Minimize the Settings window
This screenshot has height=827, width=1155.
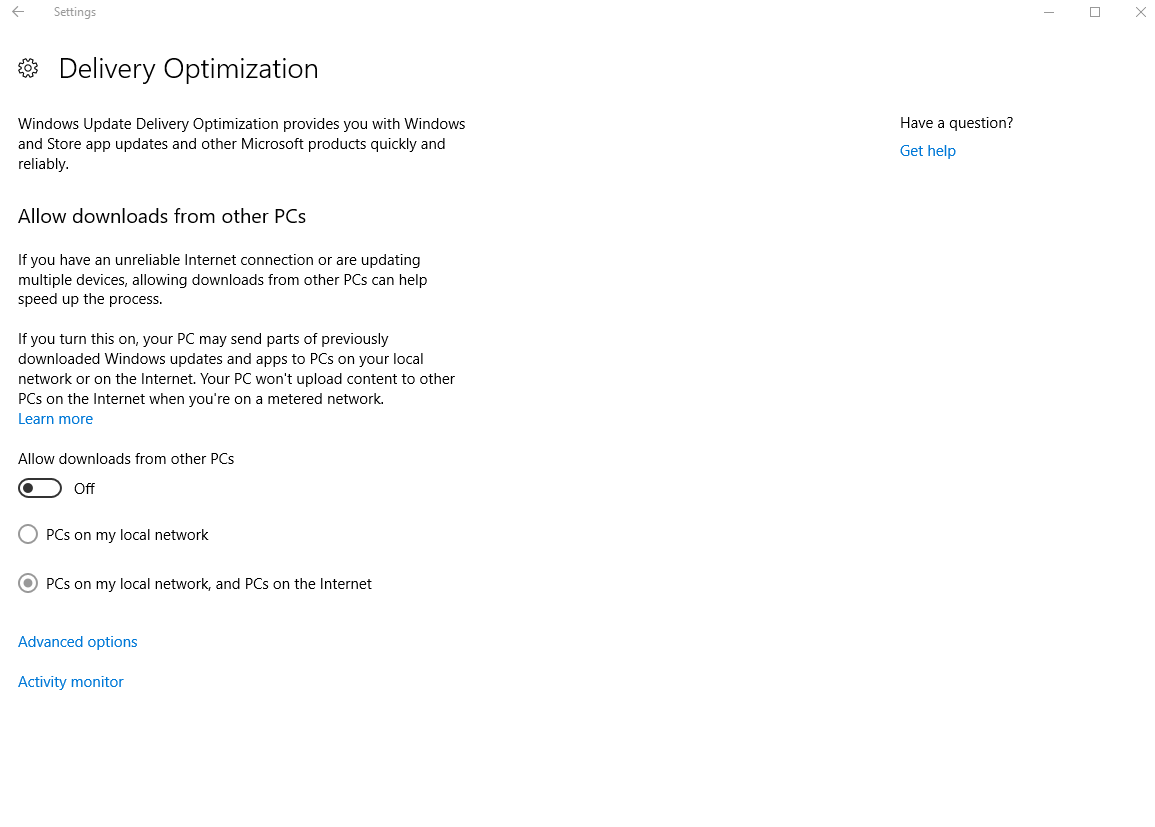pos(1049,12)
